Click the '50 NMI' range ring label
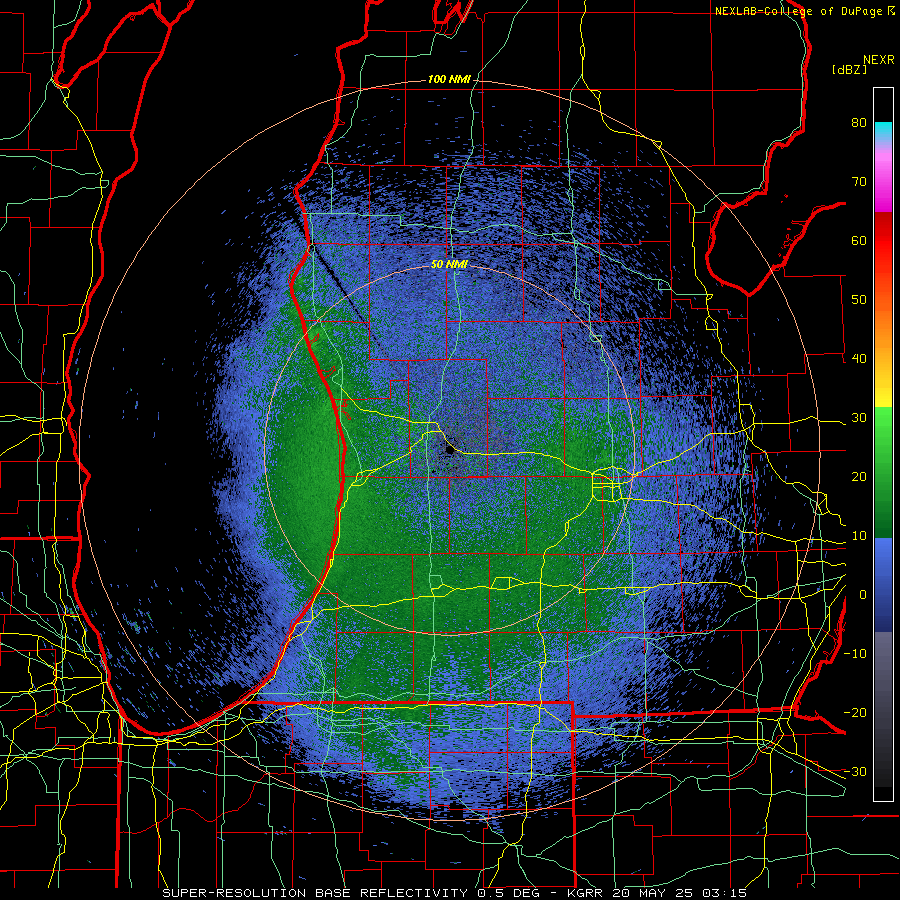This screenshot has width=900, height=900. [x=449, y=265]
